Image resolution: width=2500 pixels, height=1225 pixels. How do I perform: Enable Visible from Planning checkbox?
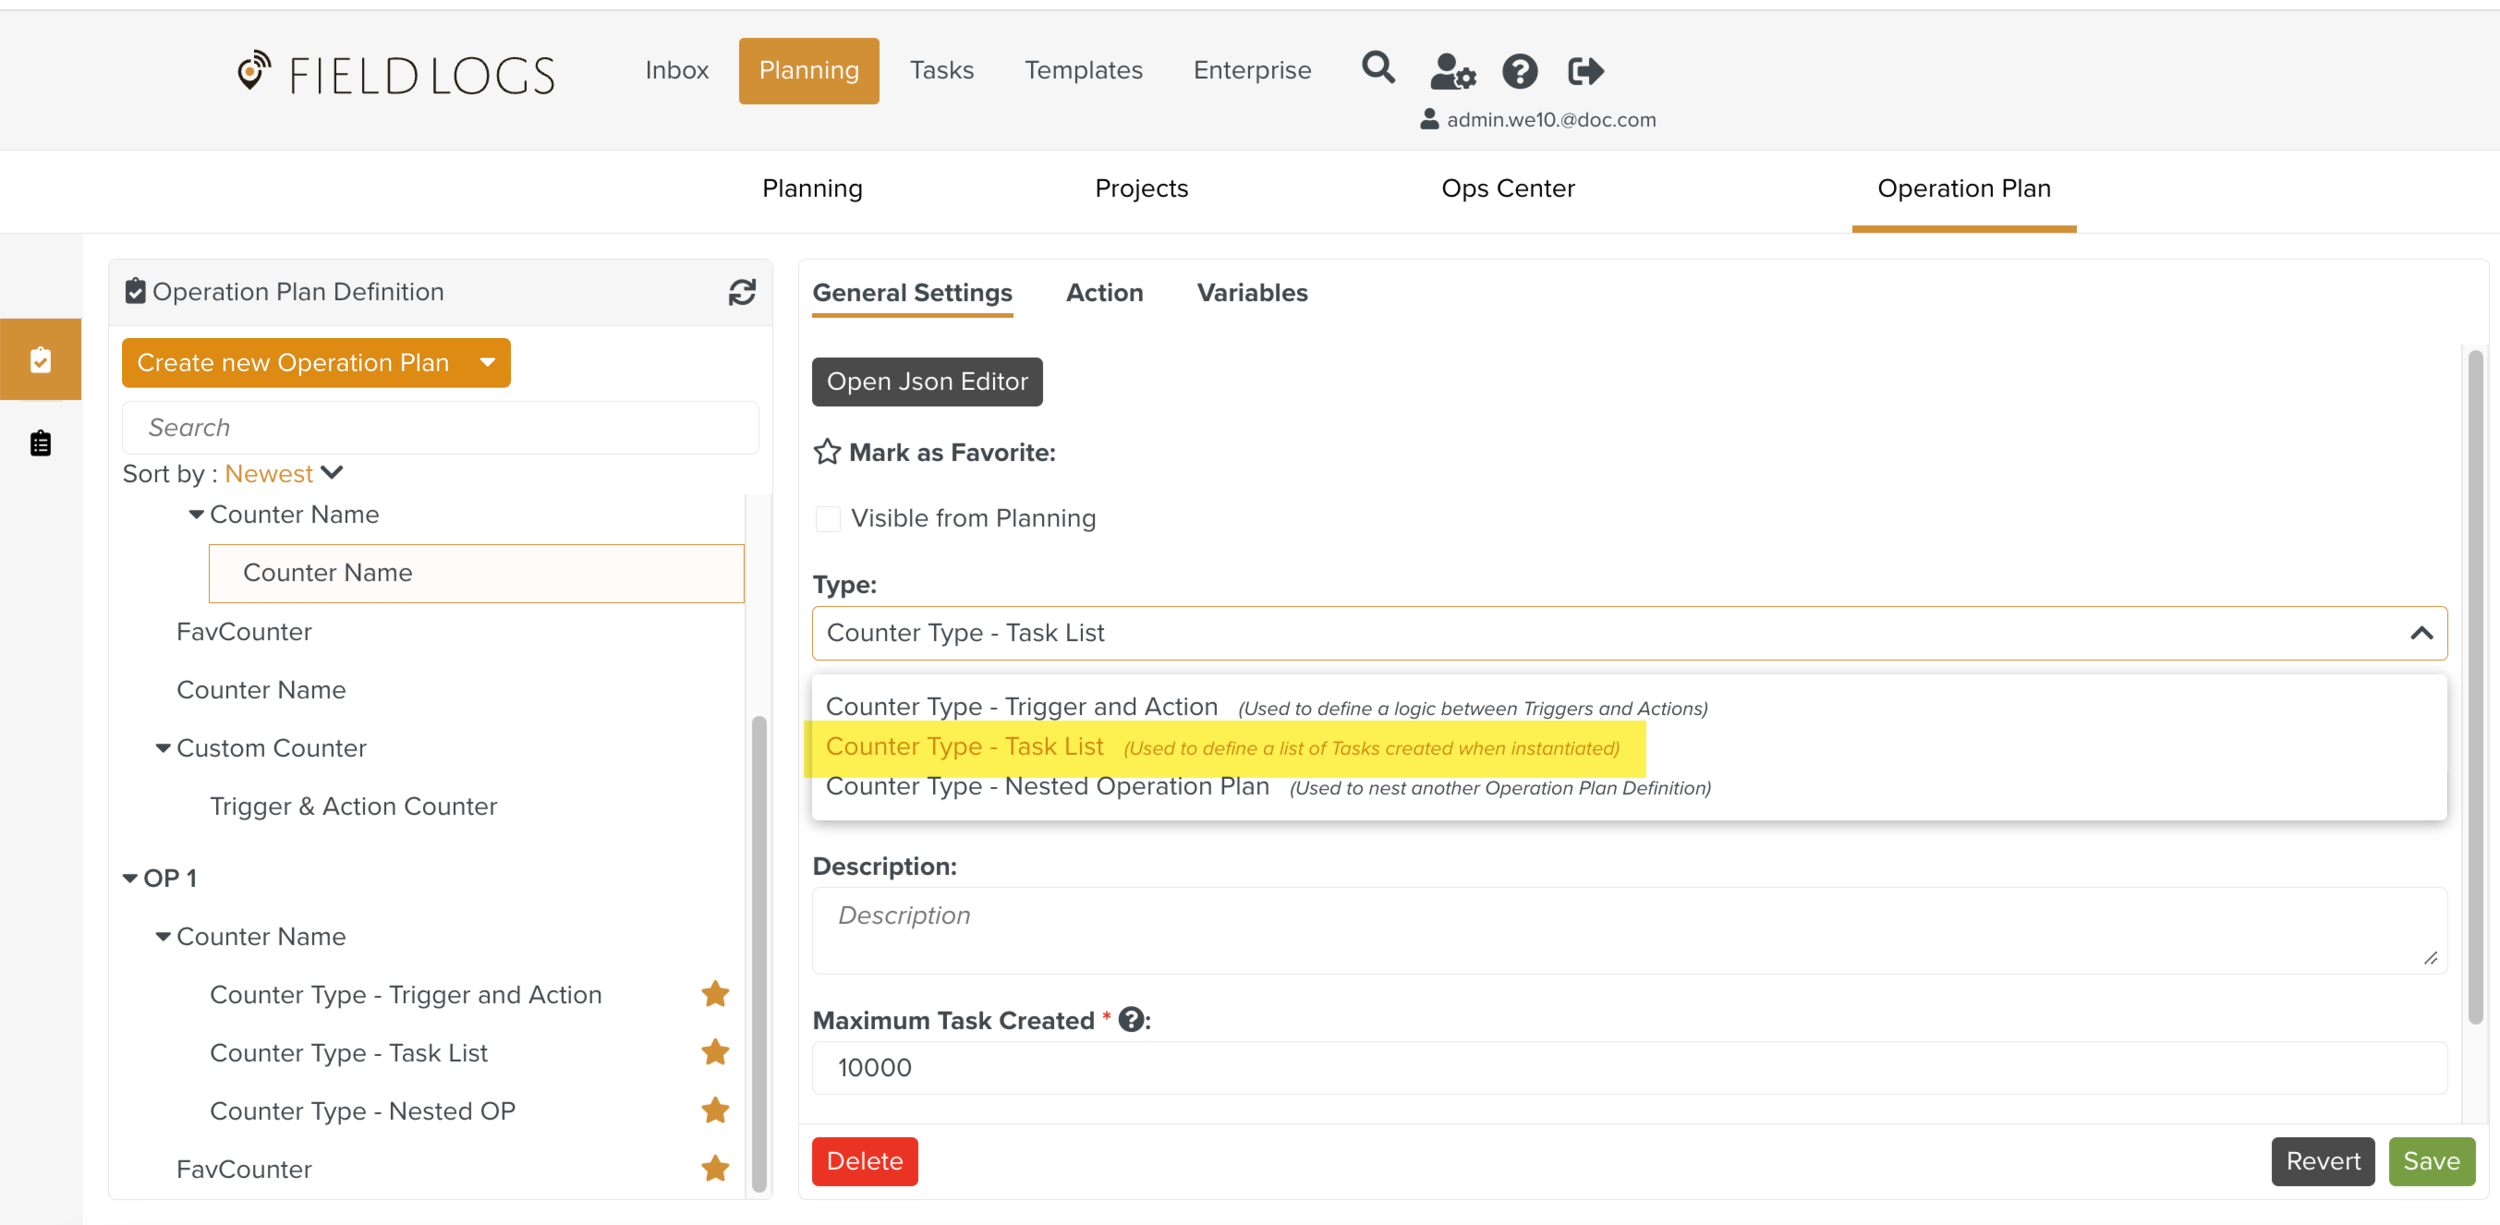pyautogui.click(x=828, y=518)
